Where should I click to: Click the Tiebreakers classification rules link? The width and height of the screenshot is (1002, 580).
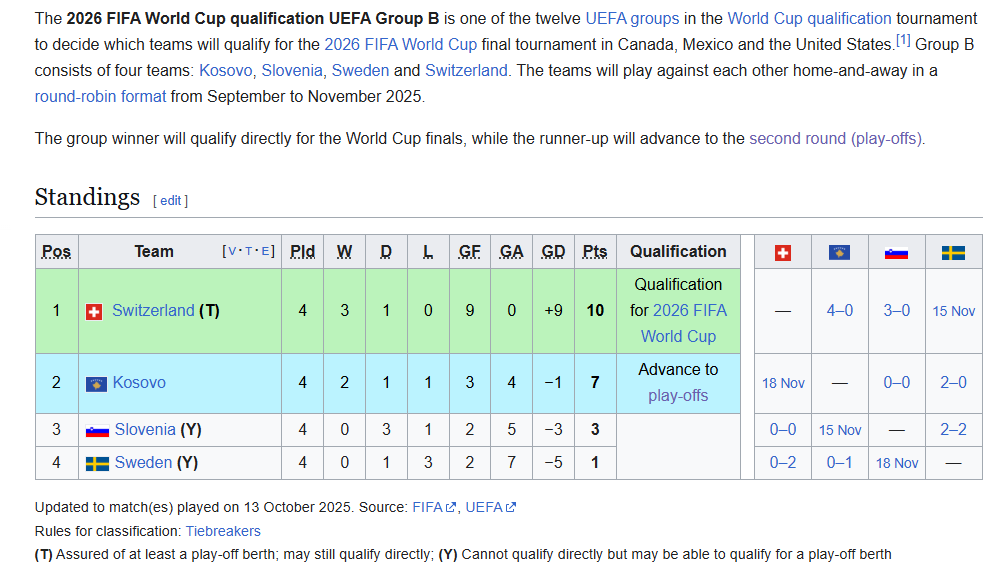223,531
